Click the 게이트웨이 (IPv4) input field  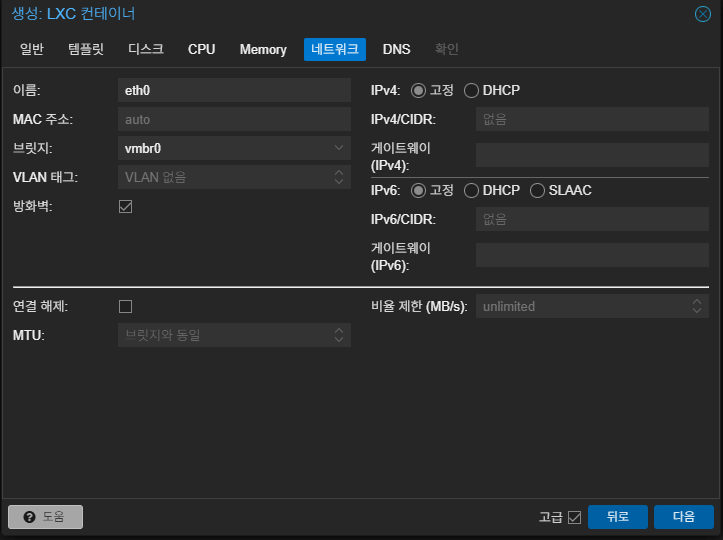(x=592, y=155)
